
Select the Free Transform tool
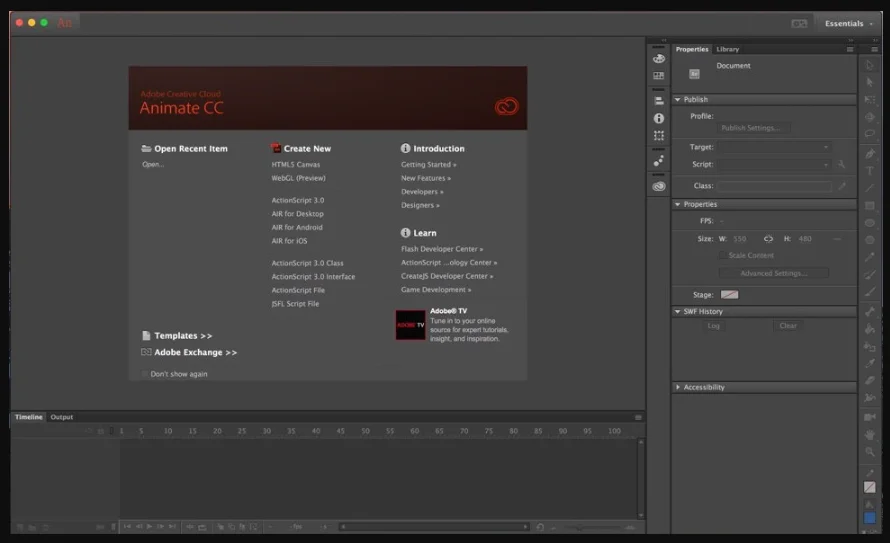[870, 100]
